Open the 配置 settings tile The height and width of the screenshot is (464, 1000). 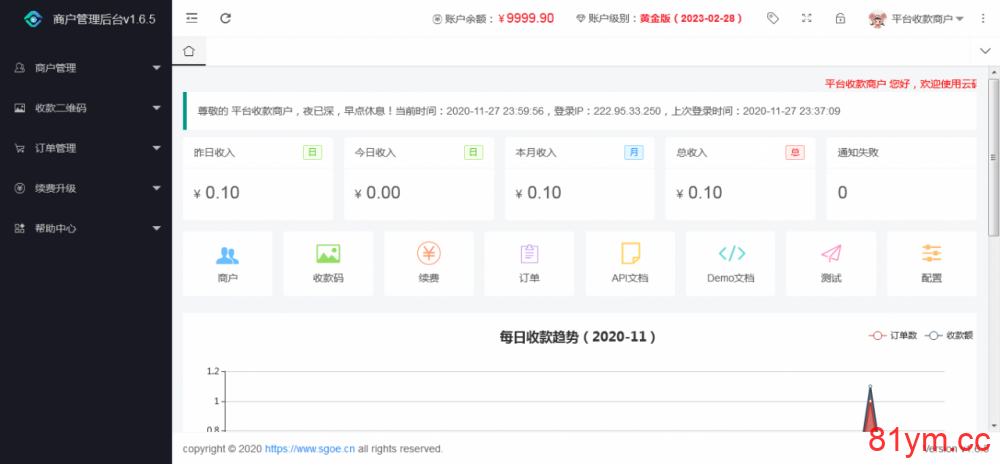(x=932, y=263)
